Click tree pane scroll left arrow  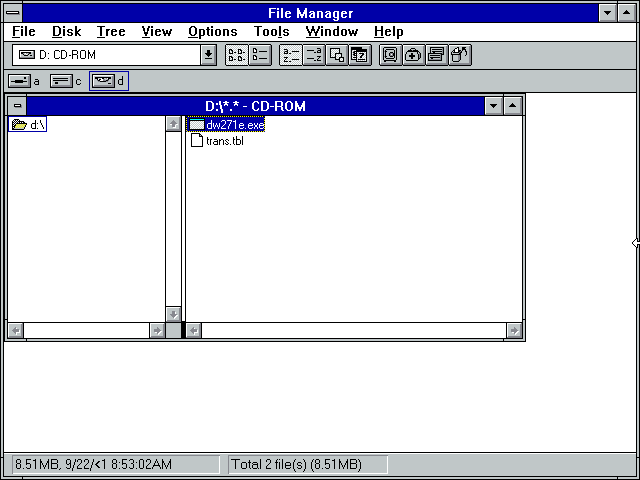pyautogui.click(x=16, y=330)
